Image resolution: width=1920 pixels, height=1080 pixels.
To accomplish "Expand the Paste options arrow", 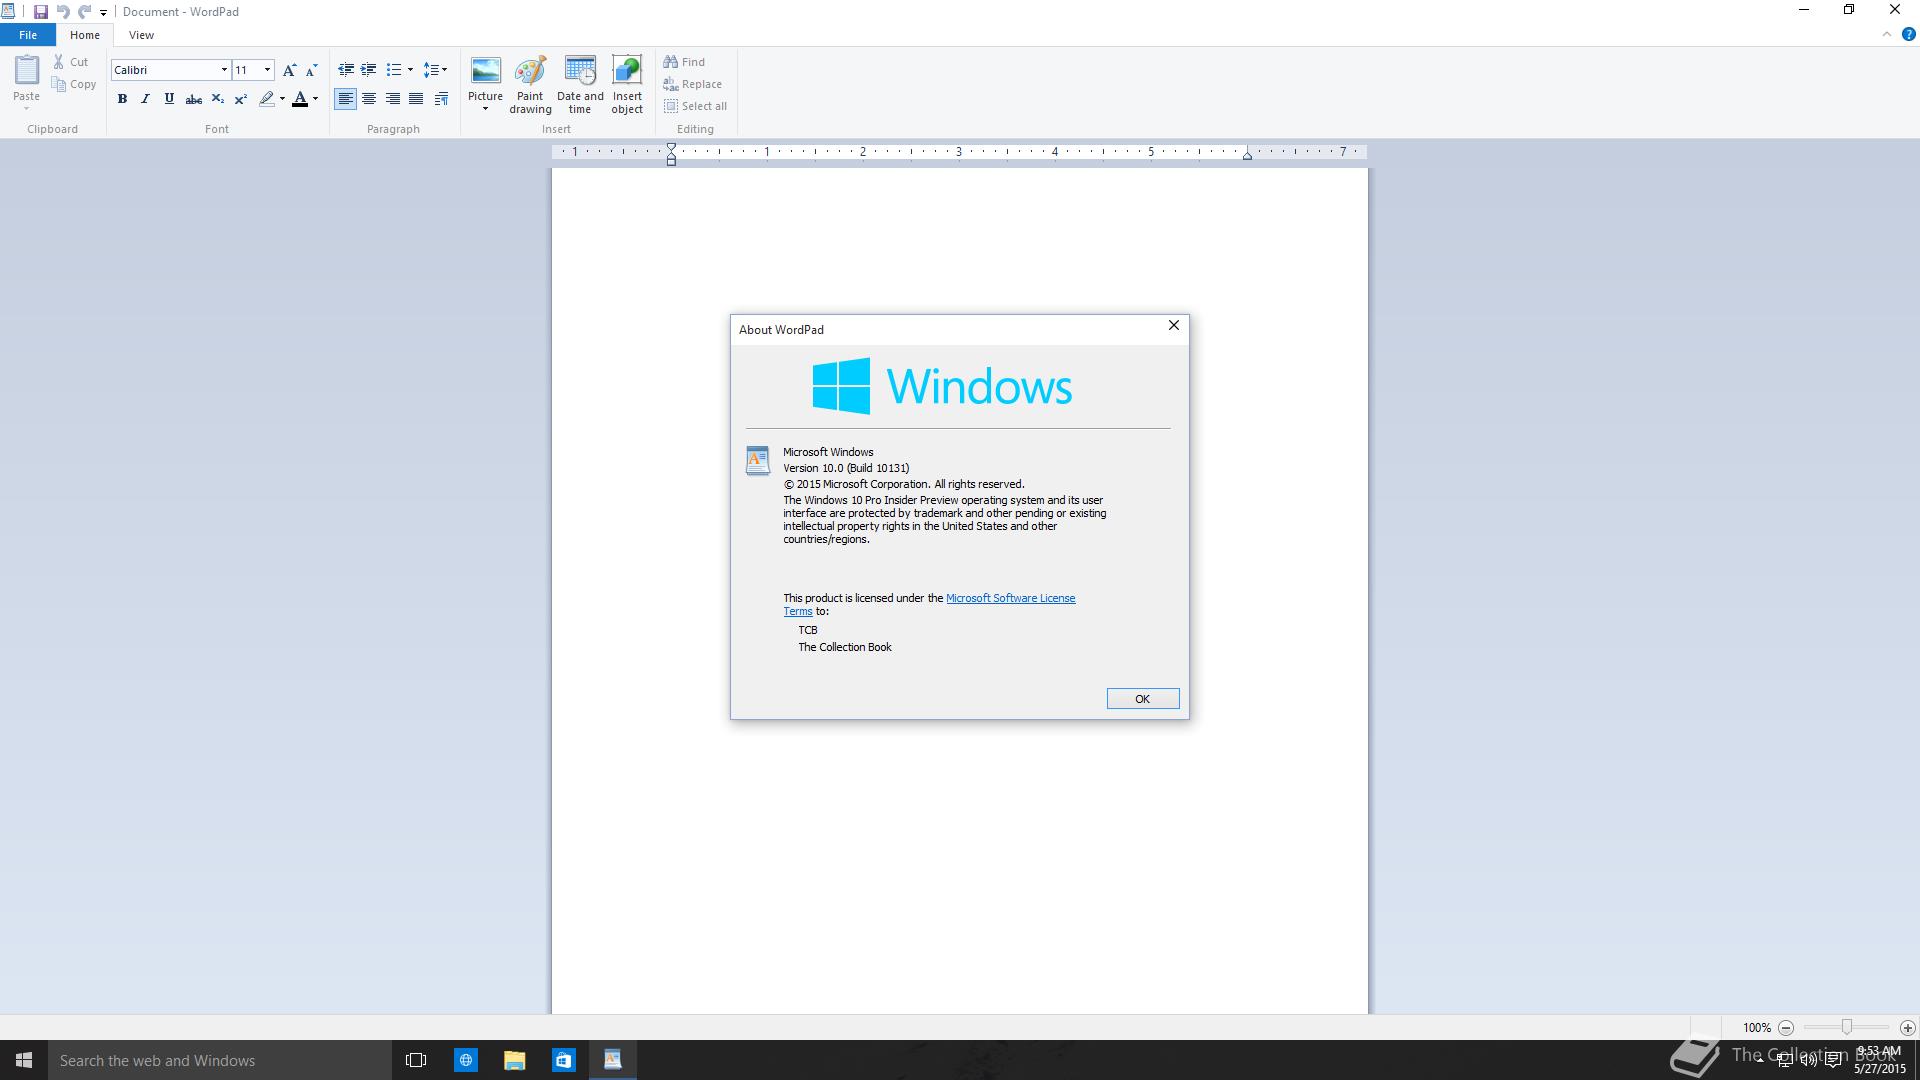I will (26, 107).
